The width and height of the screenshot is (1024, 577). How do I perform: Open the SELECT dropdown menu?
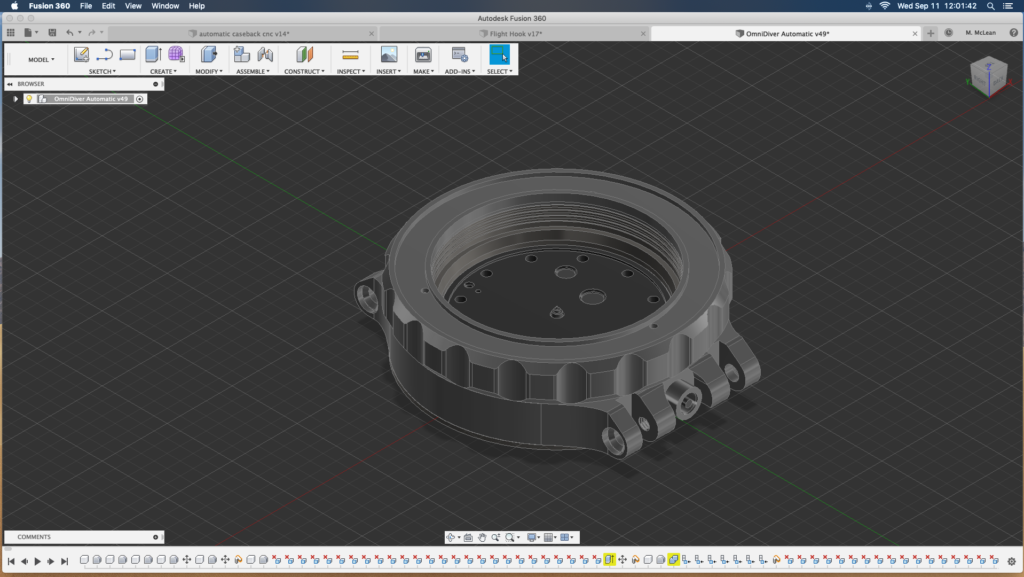coord(499,72)
